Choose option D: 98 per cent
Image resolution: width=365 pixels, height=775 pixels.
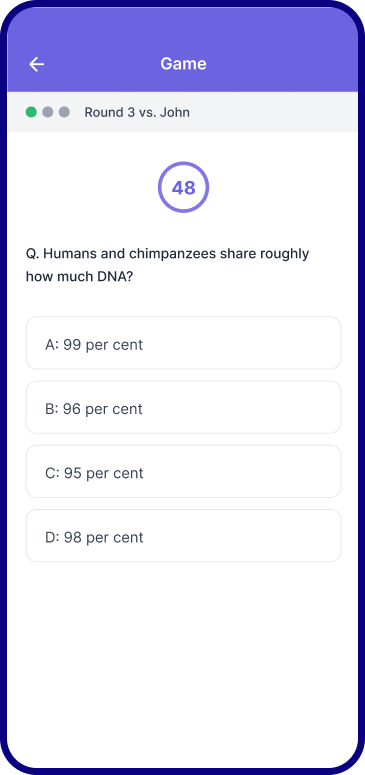(183, 536)
